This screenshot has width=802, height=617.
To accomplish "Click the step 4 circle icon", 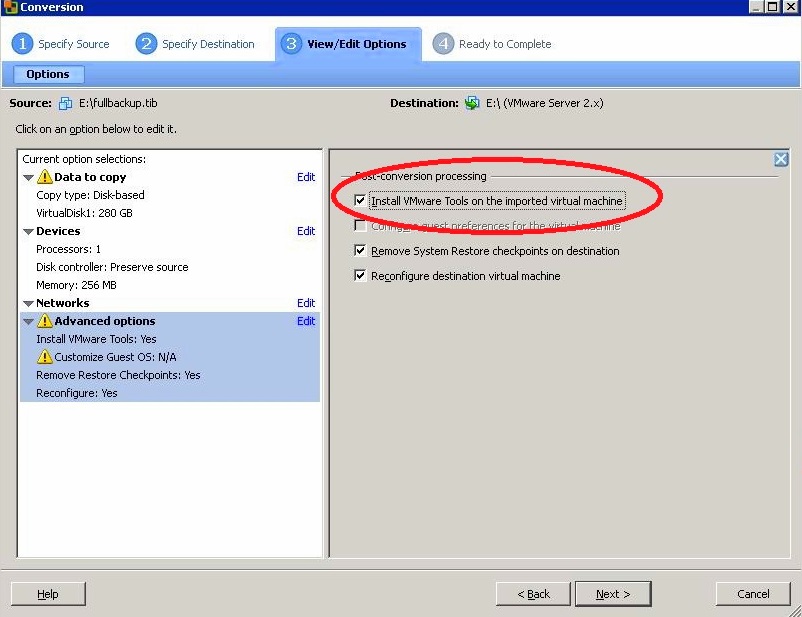I will pos(443,44).
